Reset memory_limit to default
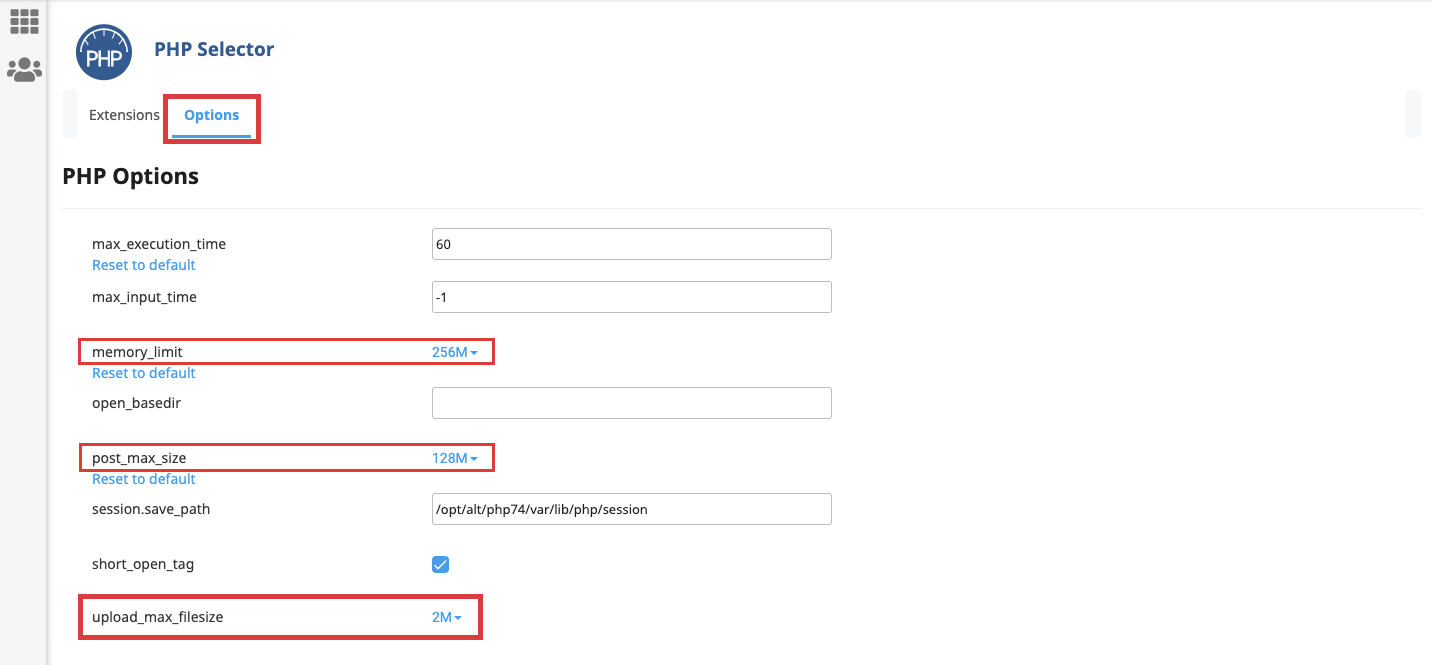1432x665 pixels. point(143,373)
